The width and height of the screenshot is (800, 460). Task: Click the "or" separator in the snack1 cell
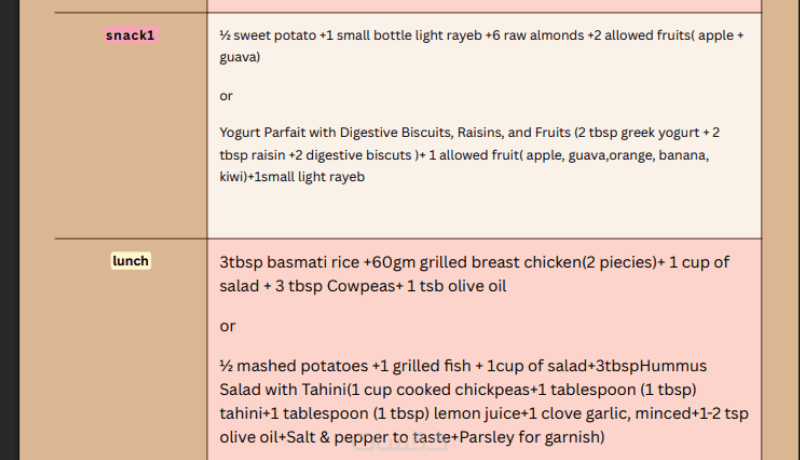226,96
